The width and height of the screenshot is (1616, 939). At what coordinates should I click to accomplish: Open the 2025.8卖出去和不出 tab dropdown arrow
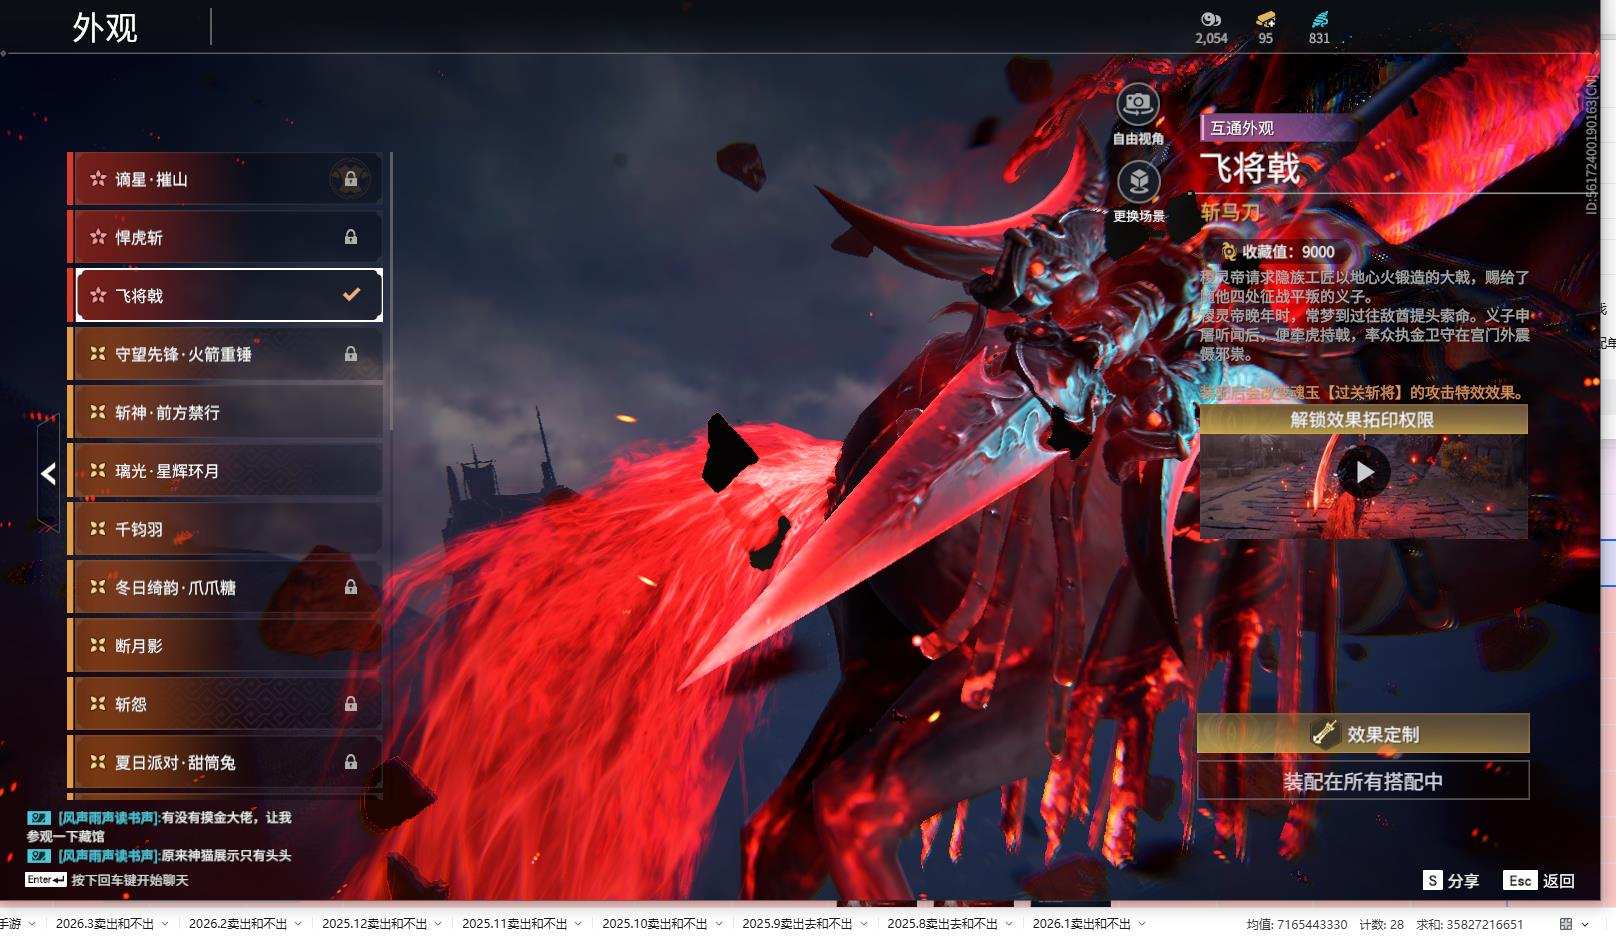(x=1009, y=924)
